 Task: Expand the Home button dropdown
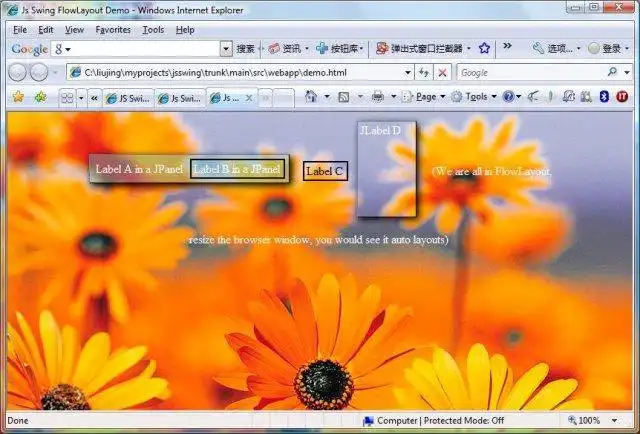coord(327,97)
